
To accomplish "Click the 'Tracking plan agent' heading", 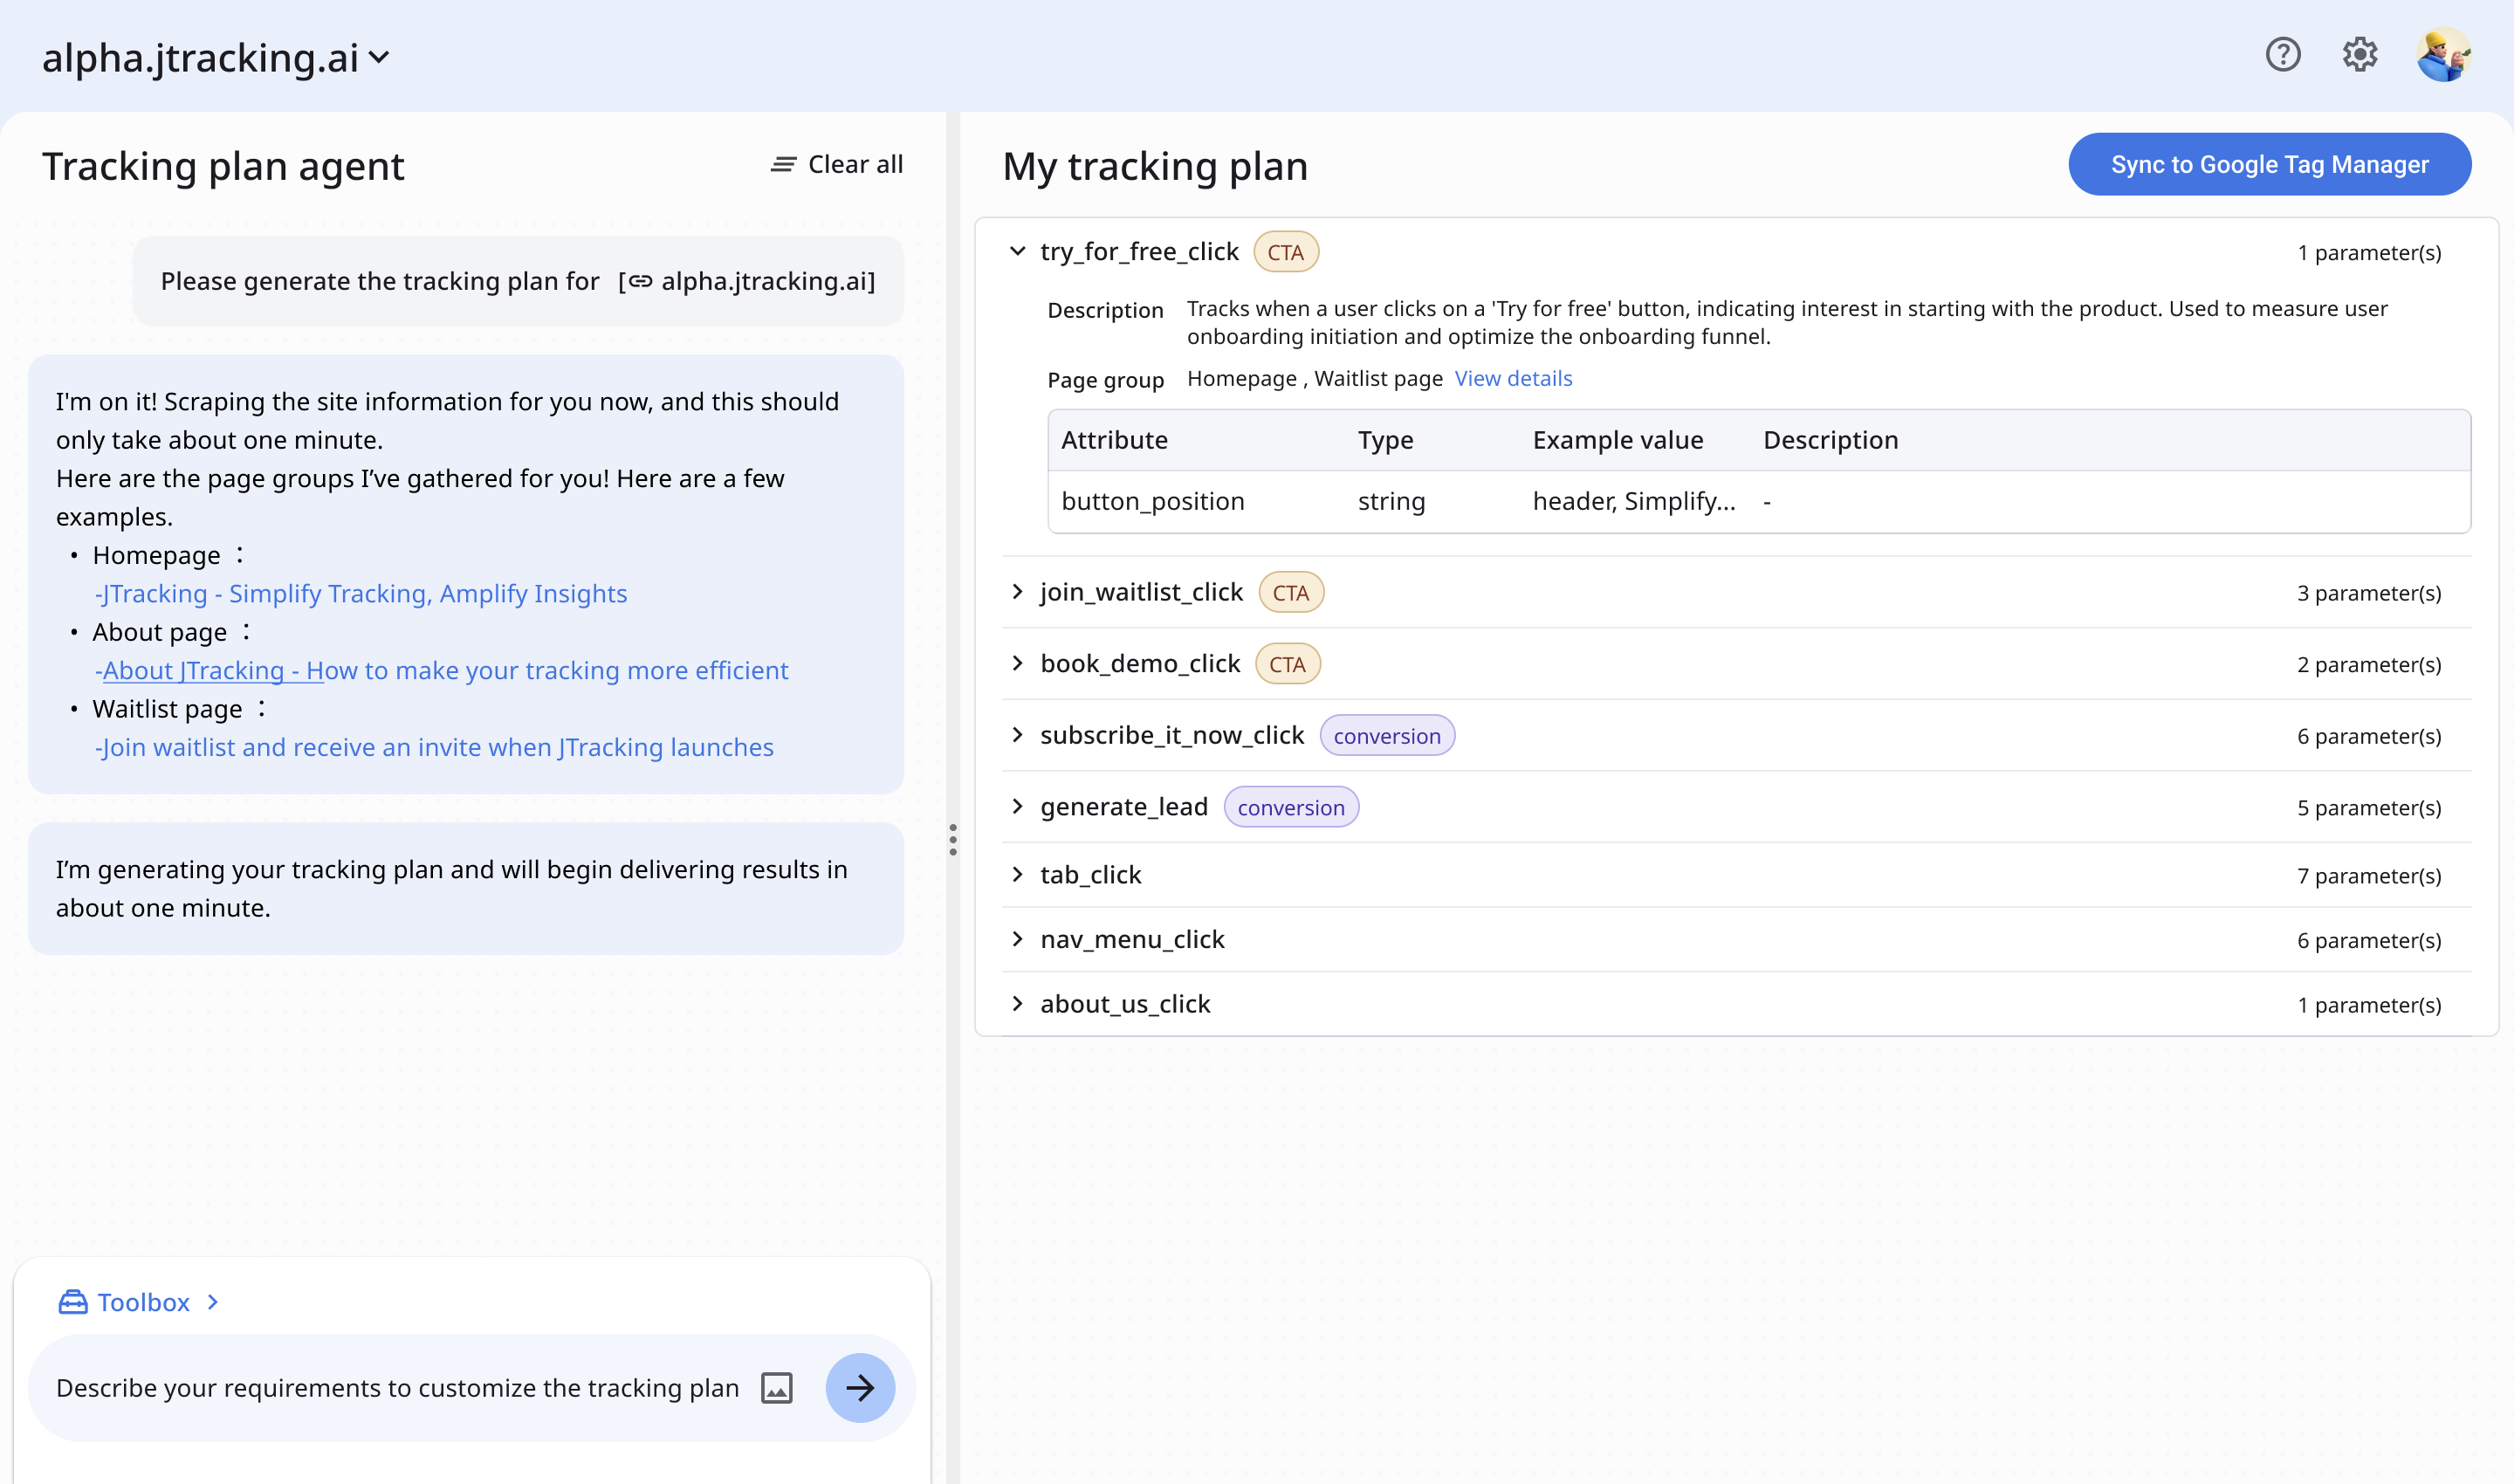I will [x=223, y=166].
